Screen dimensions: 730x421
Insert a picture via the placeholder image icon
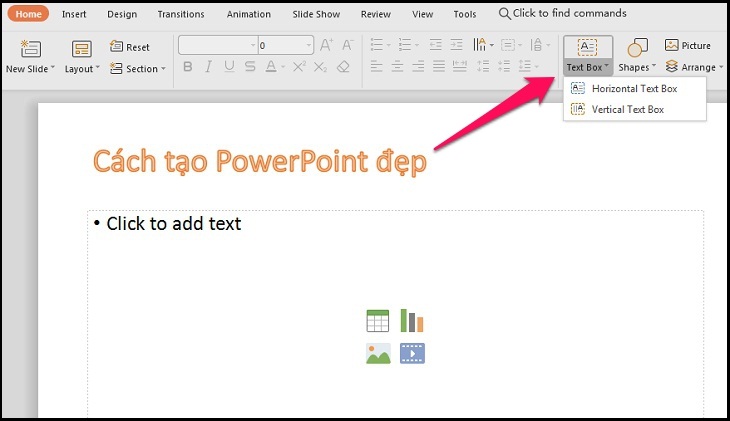tap(378, 353)
